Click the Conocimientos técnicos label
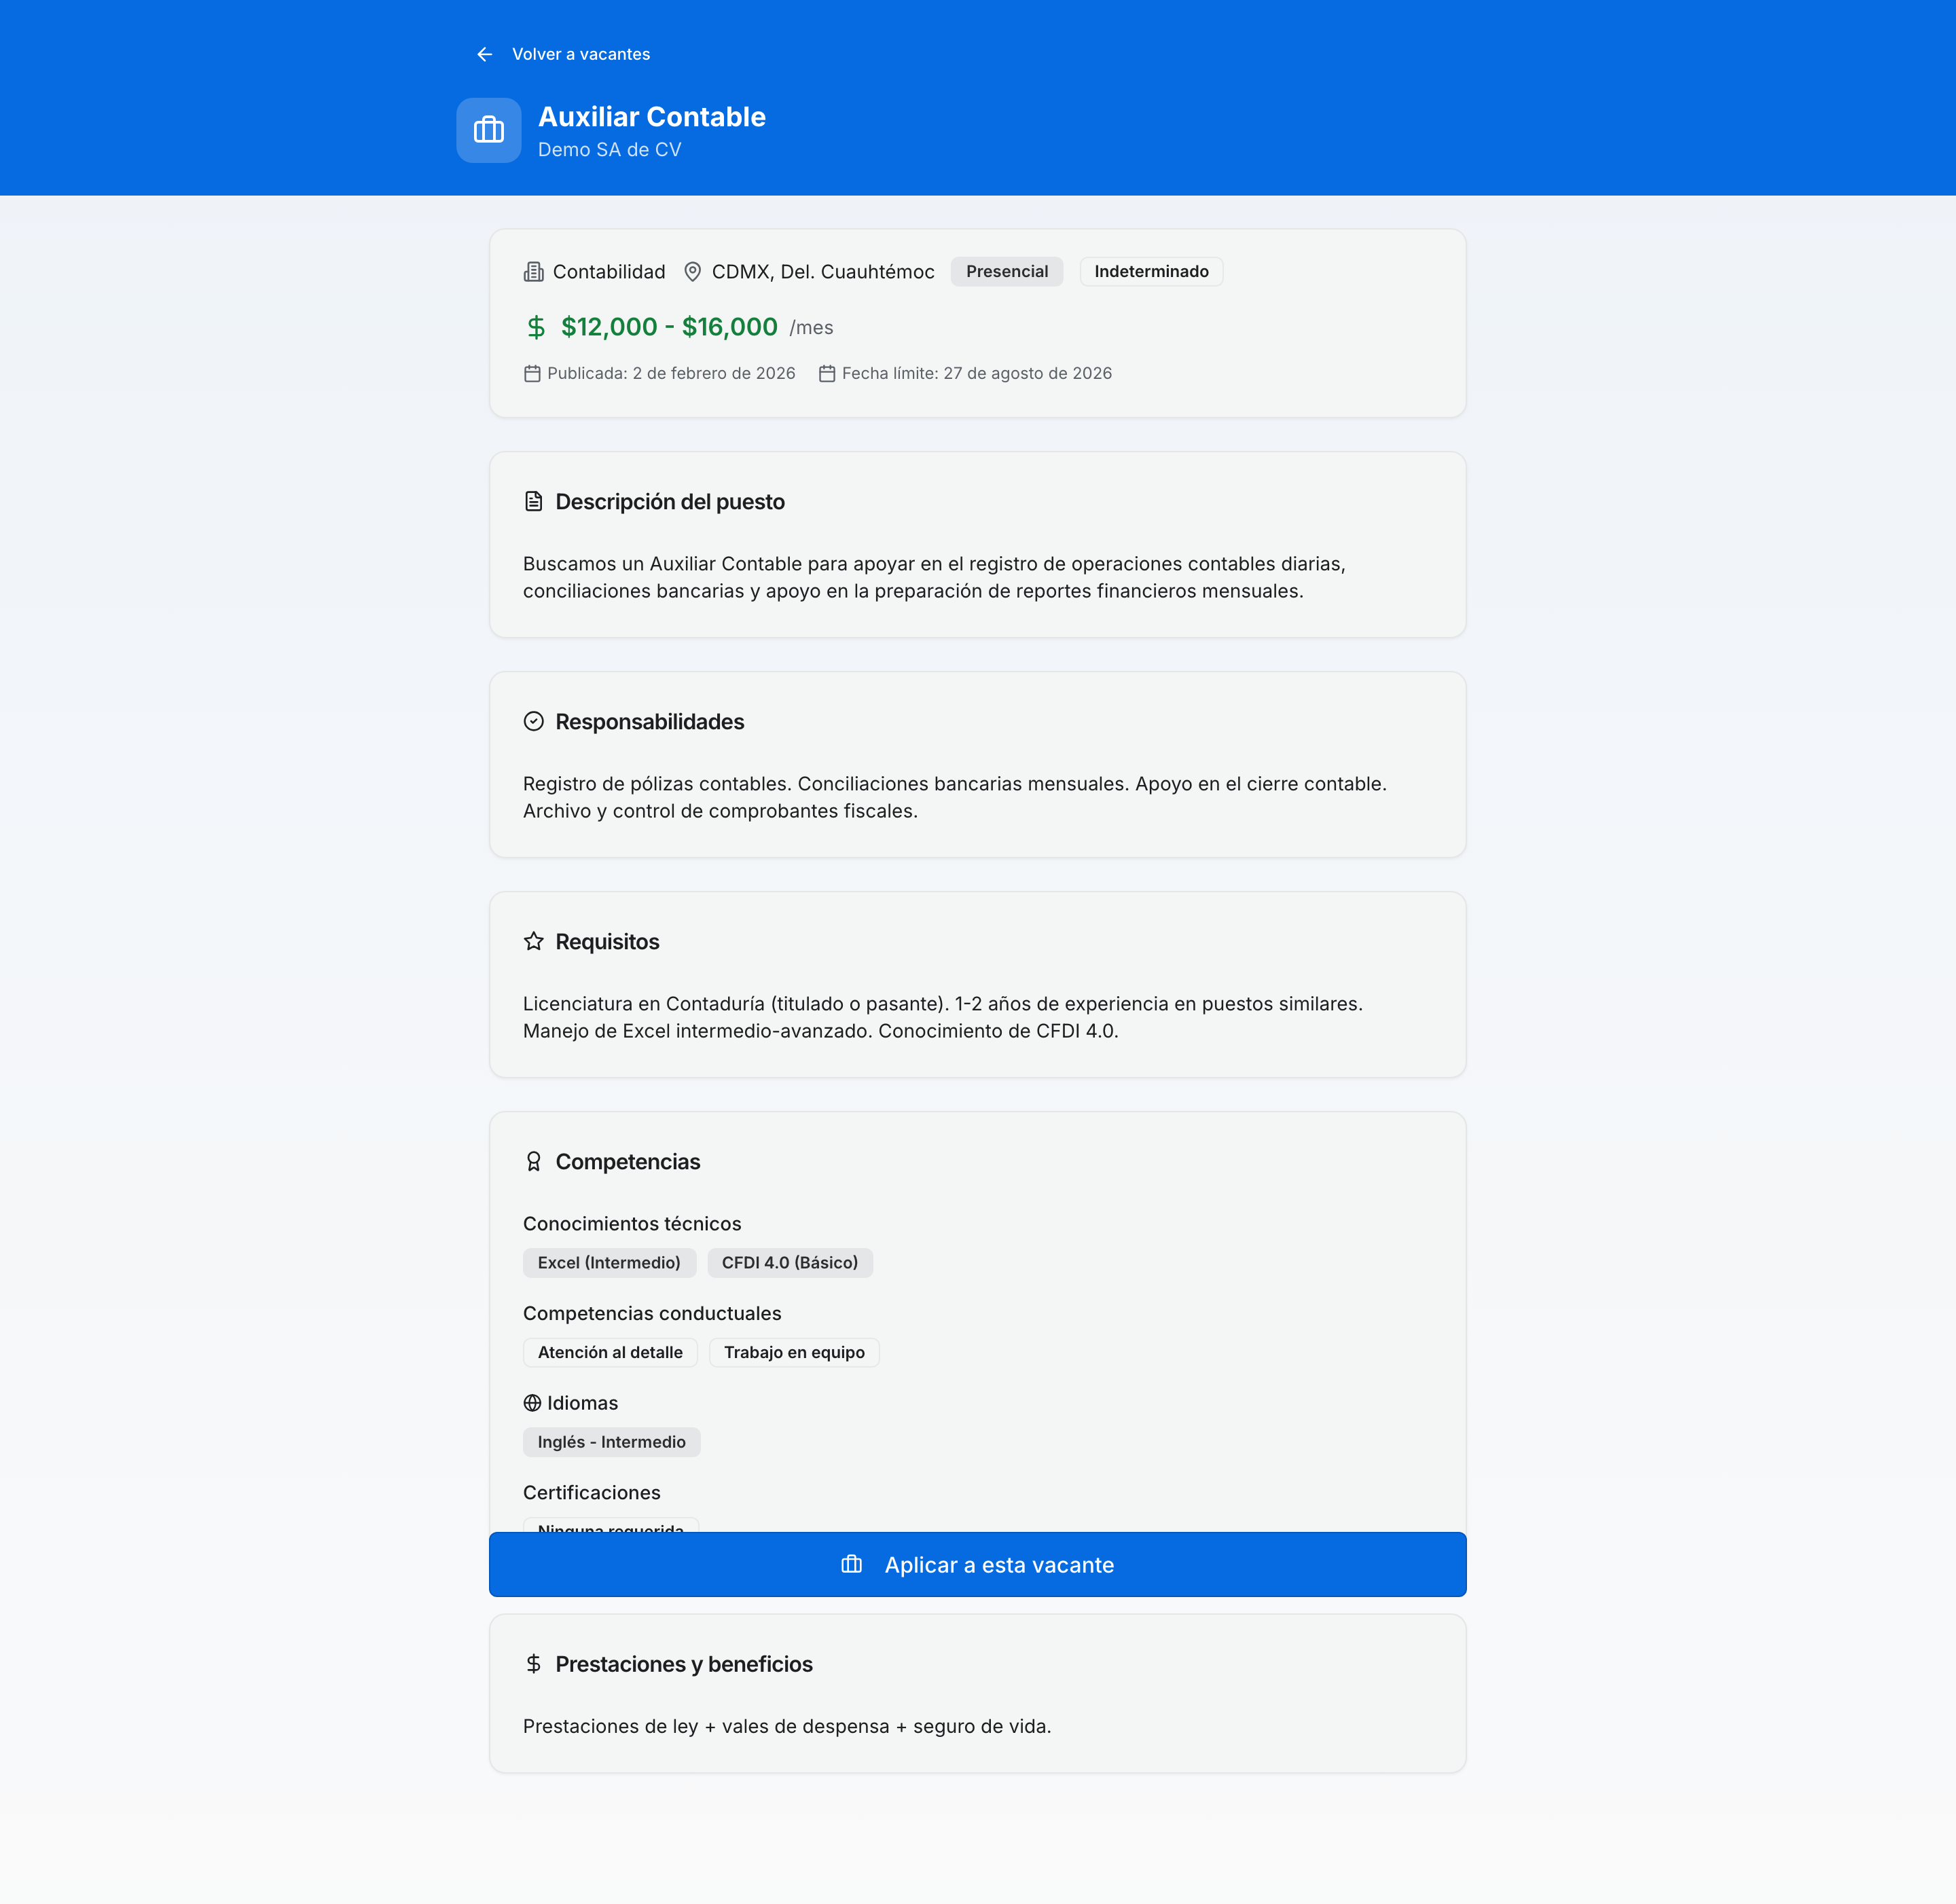The image size is (1956, 1904). click(632, 1224)
